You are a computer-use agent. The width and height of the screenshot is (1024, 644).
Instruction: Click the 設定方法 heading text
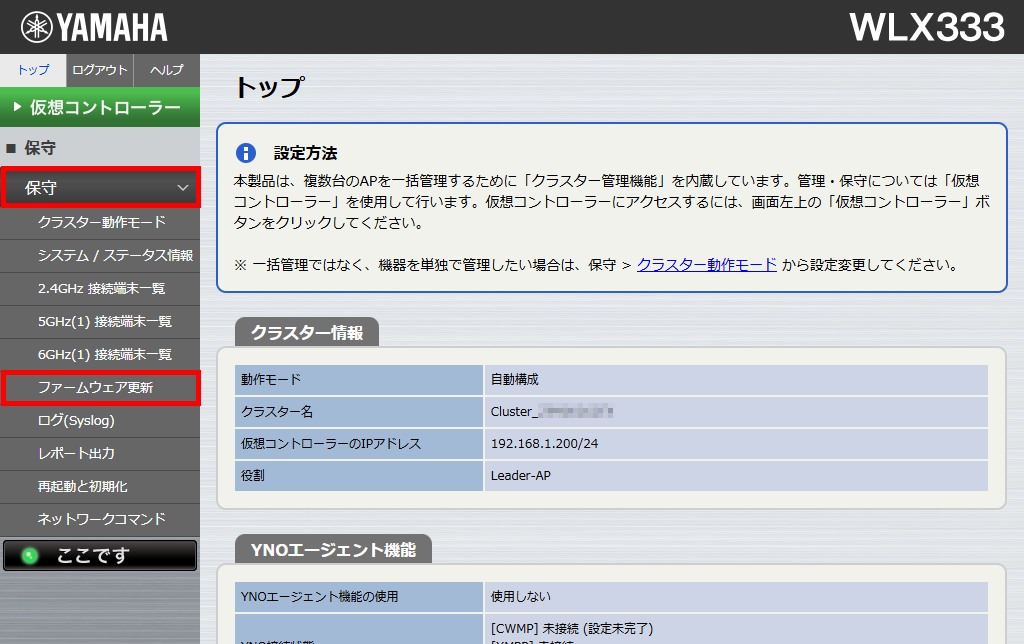coord(305,153)
